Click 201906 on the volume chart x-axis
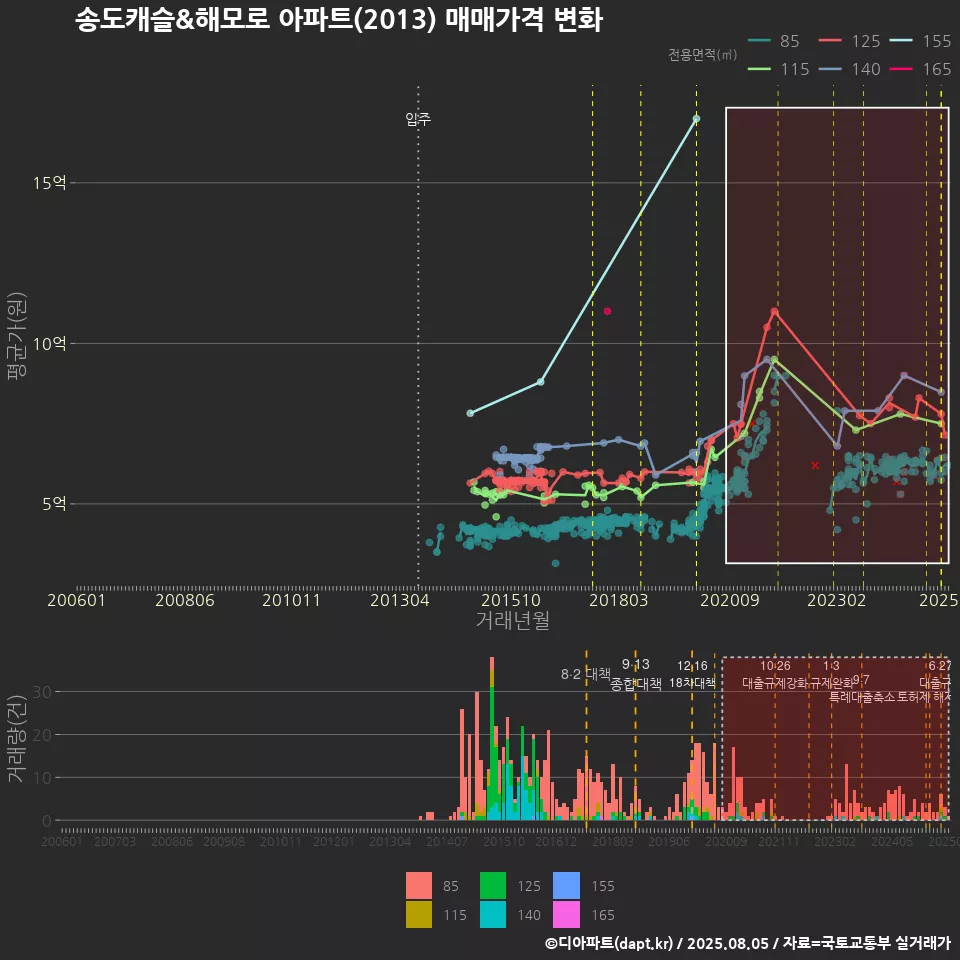This screenshot has height=960, width=960. pyautogui.click(x=669, y=841)
